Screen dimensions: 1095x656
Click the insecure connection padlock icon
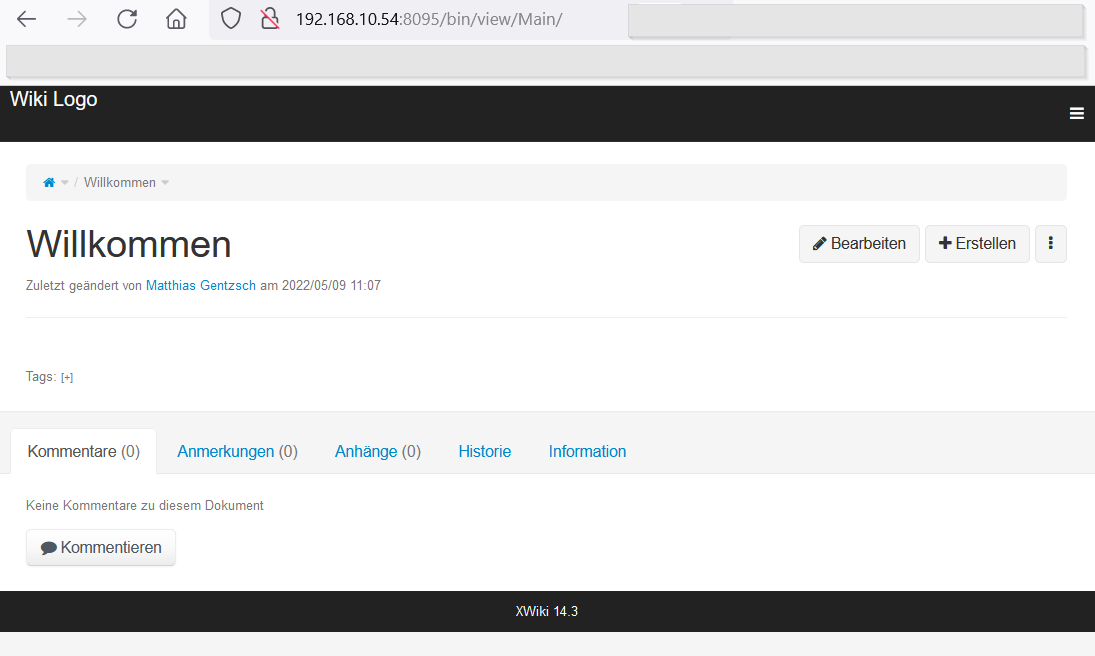pyautogui.click(x=268, y=19)
